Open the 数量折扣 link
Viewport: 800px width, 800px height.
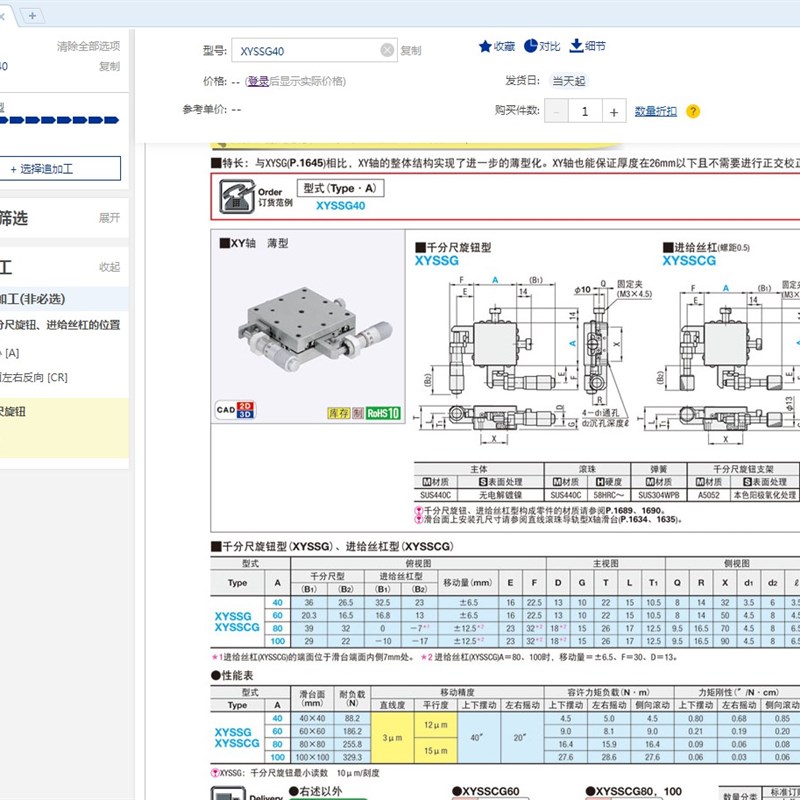(656, 111)
